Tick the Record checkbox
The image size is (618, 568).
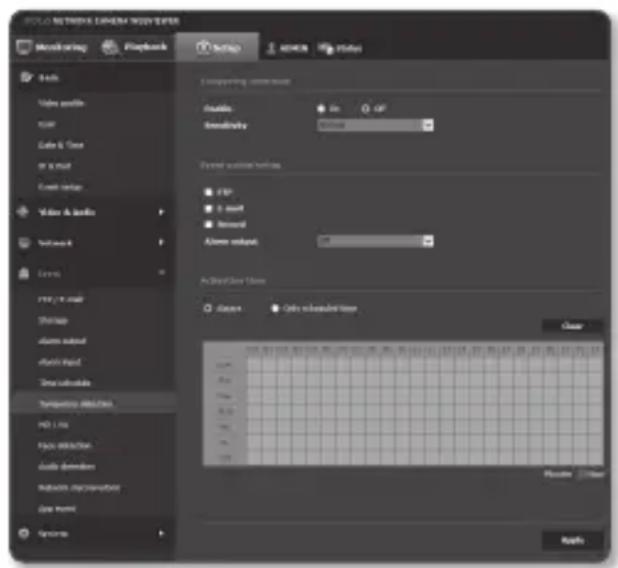(208, 224)
